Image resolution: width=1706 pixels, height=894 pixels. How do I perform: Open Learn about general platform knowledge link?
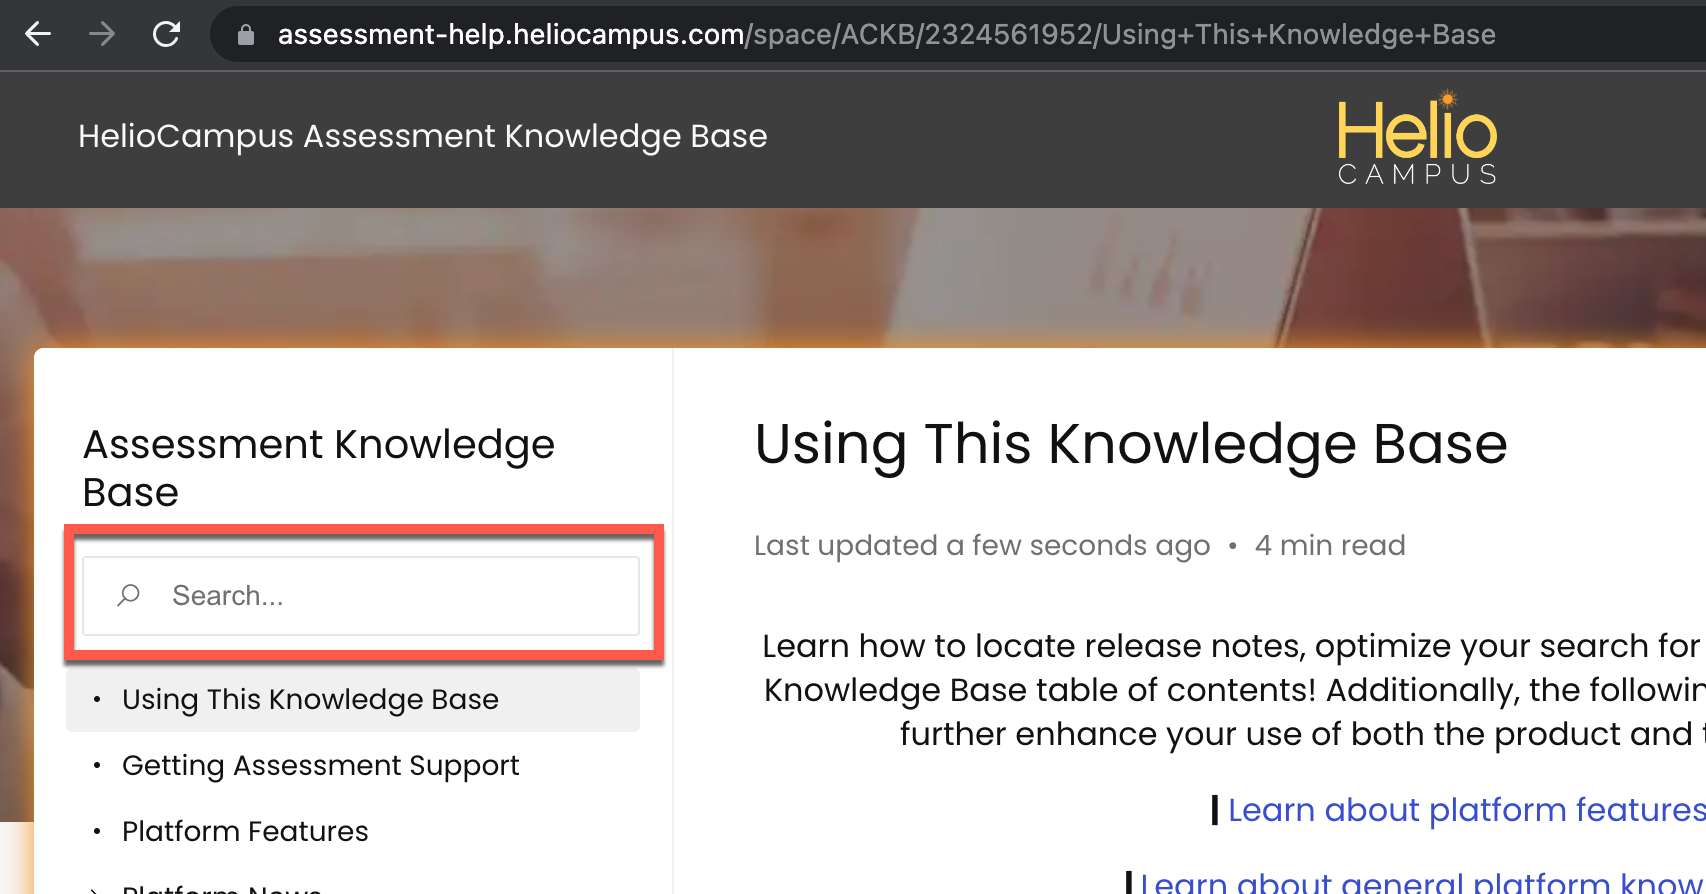(x=1422, y=882)
